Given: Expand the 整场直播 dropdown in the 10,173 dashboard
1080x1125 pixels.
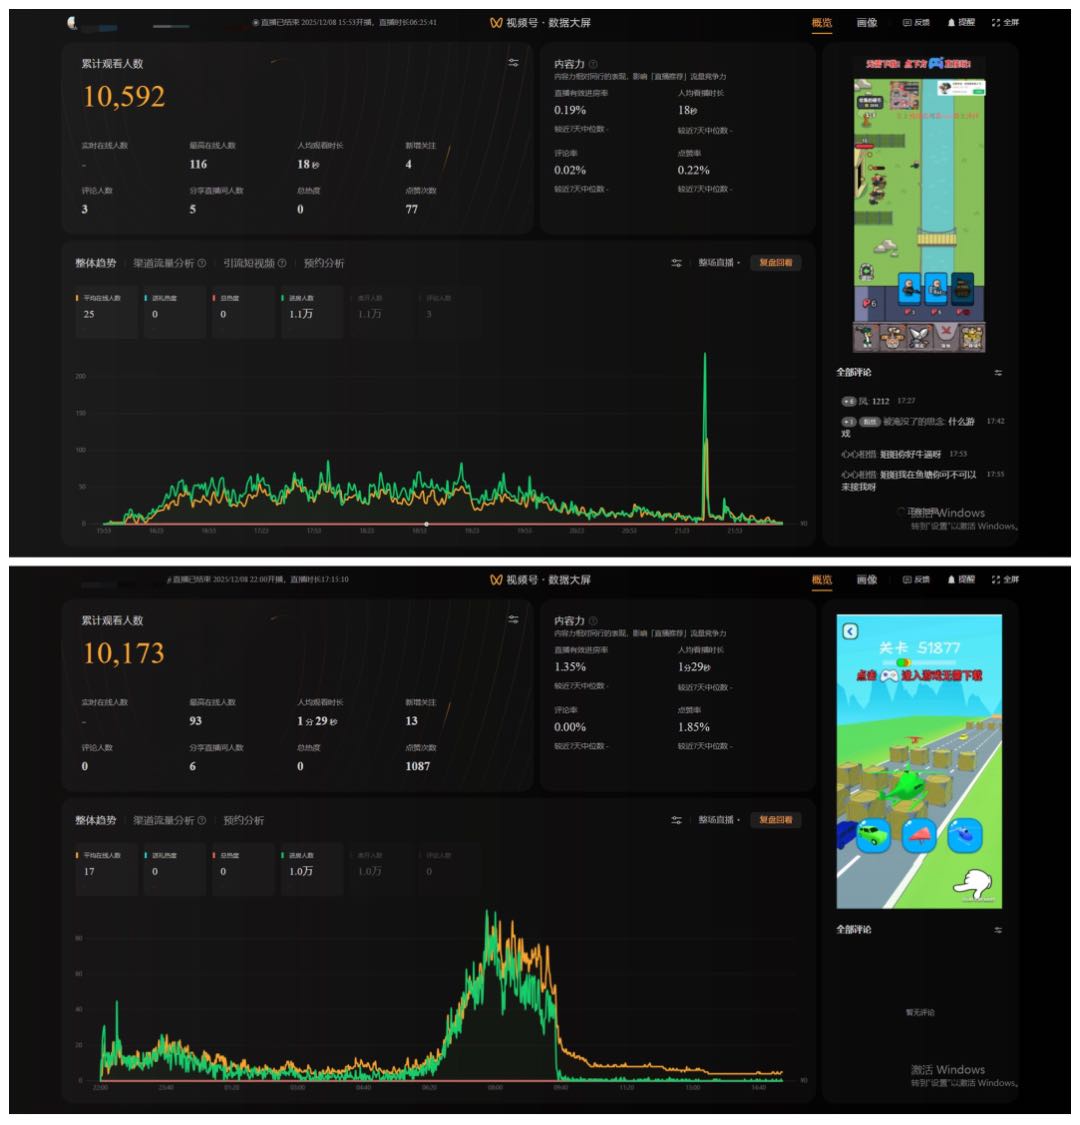Looking at the screenshot, I should (719, 820).
